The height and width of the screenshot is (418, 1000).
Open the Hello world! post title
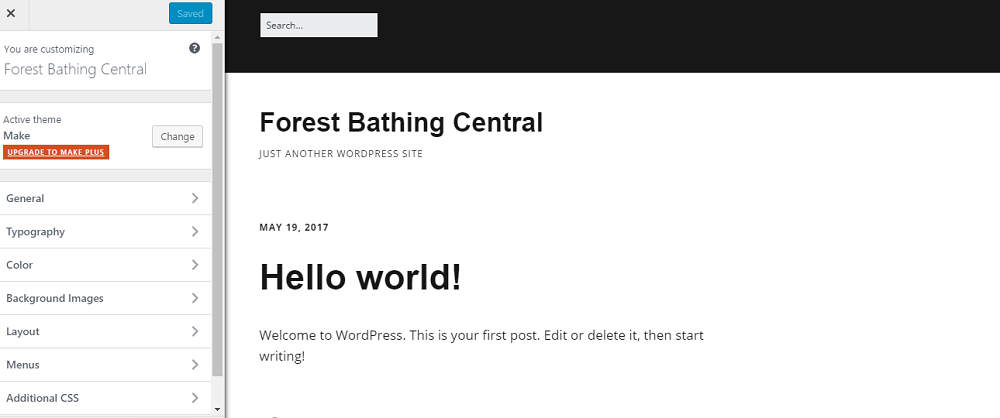[360, 278]
